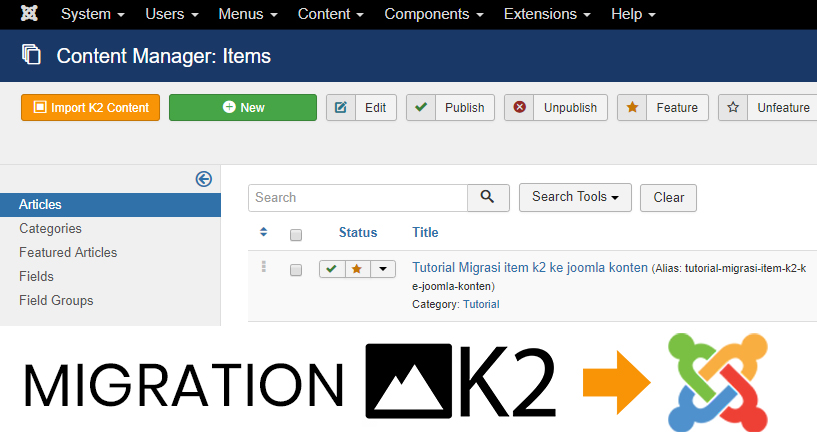The width and height of the screenshot is (817, 437).
Task: Click the Edit toolbar button label
Action: (375, 108)
